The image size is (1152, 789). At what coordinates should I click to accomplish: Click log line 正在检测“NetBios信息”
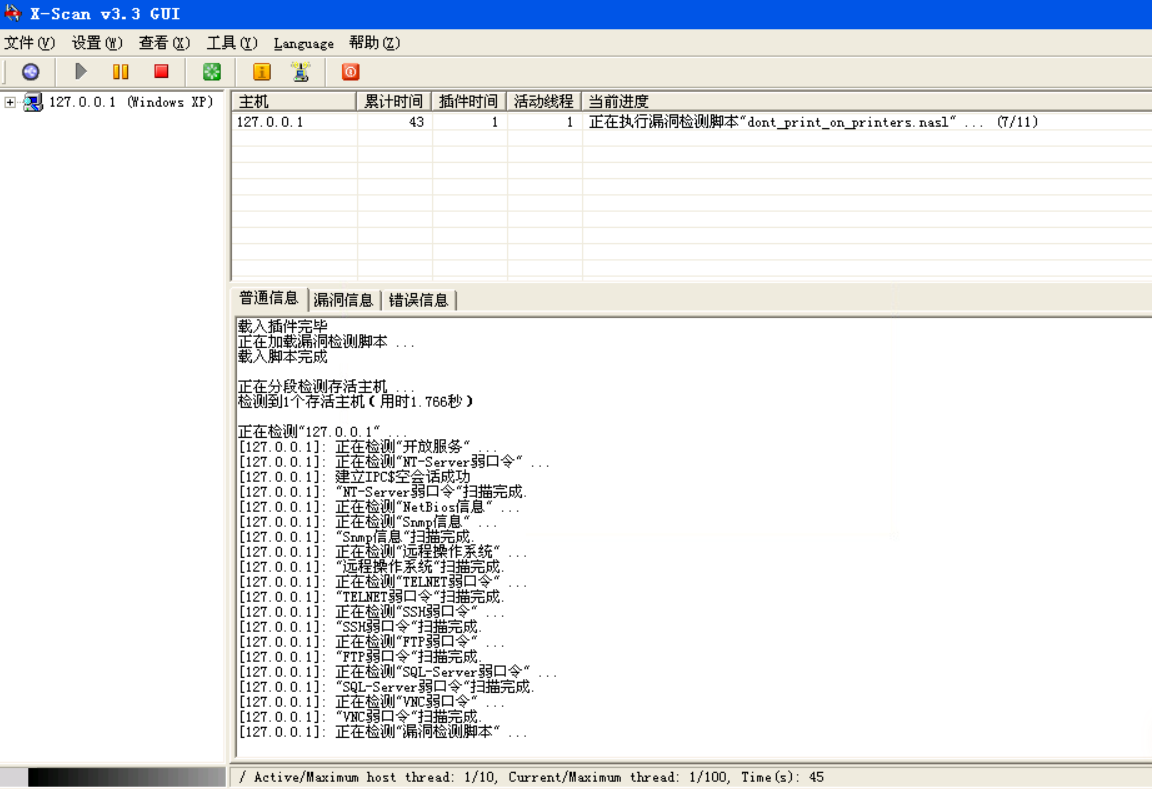(x=379, y=506)
